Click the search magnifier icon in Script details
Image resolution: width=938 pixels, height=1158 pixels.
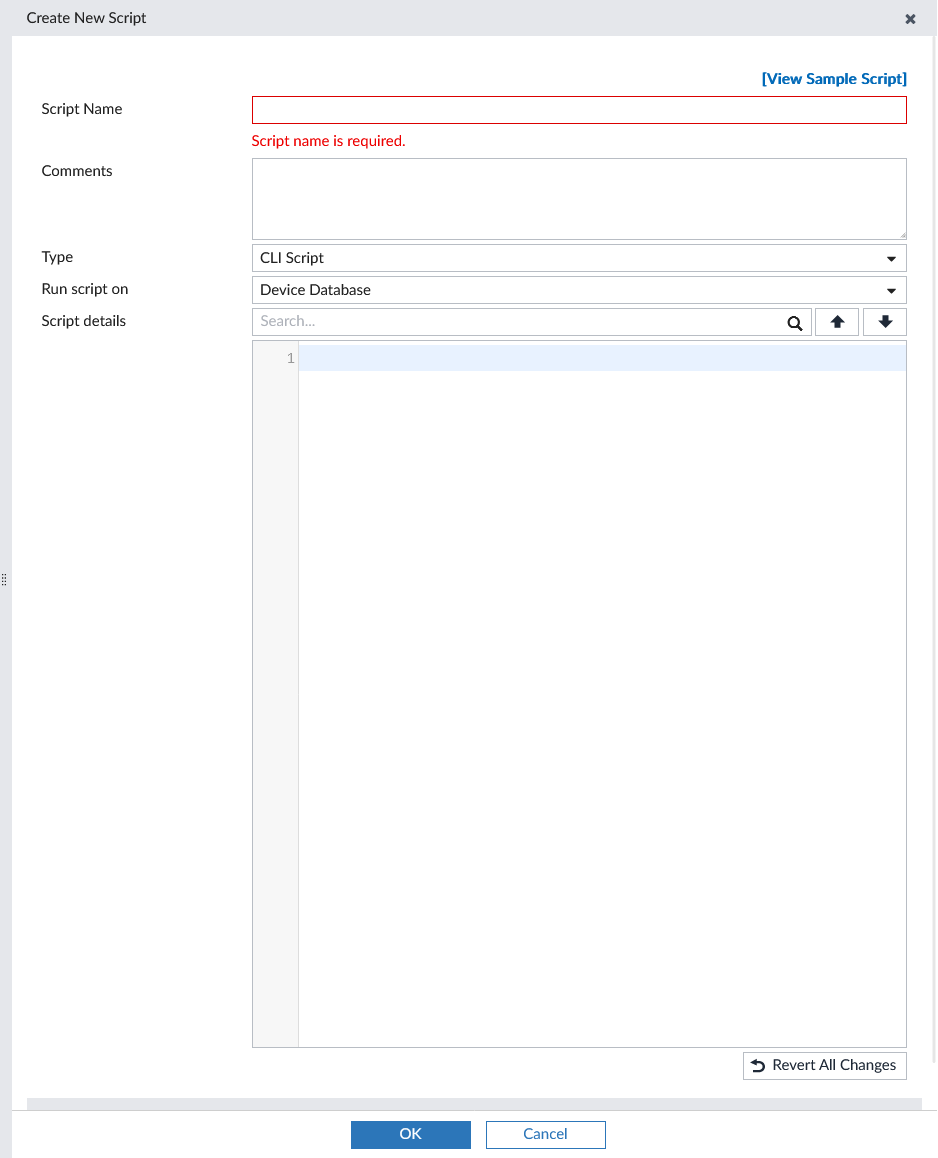pyautogui.click(x=795, y=323)
